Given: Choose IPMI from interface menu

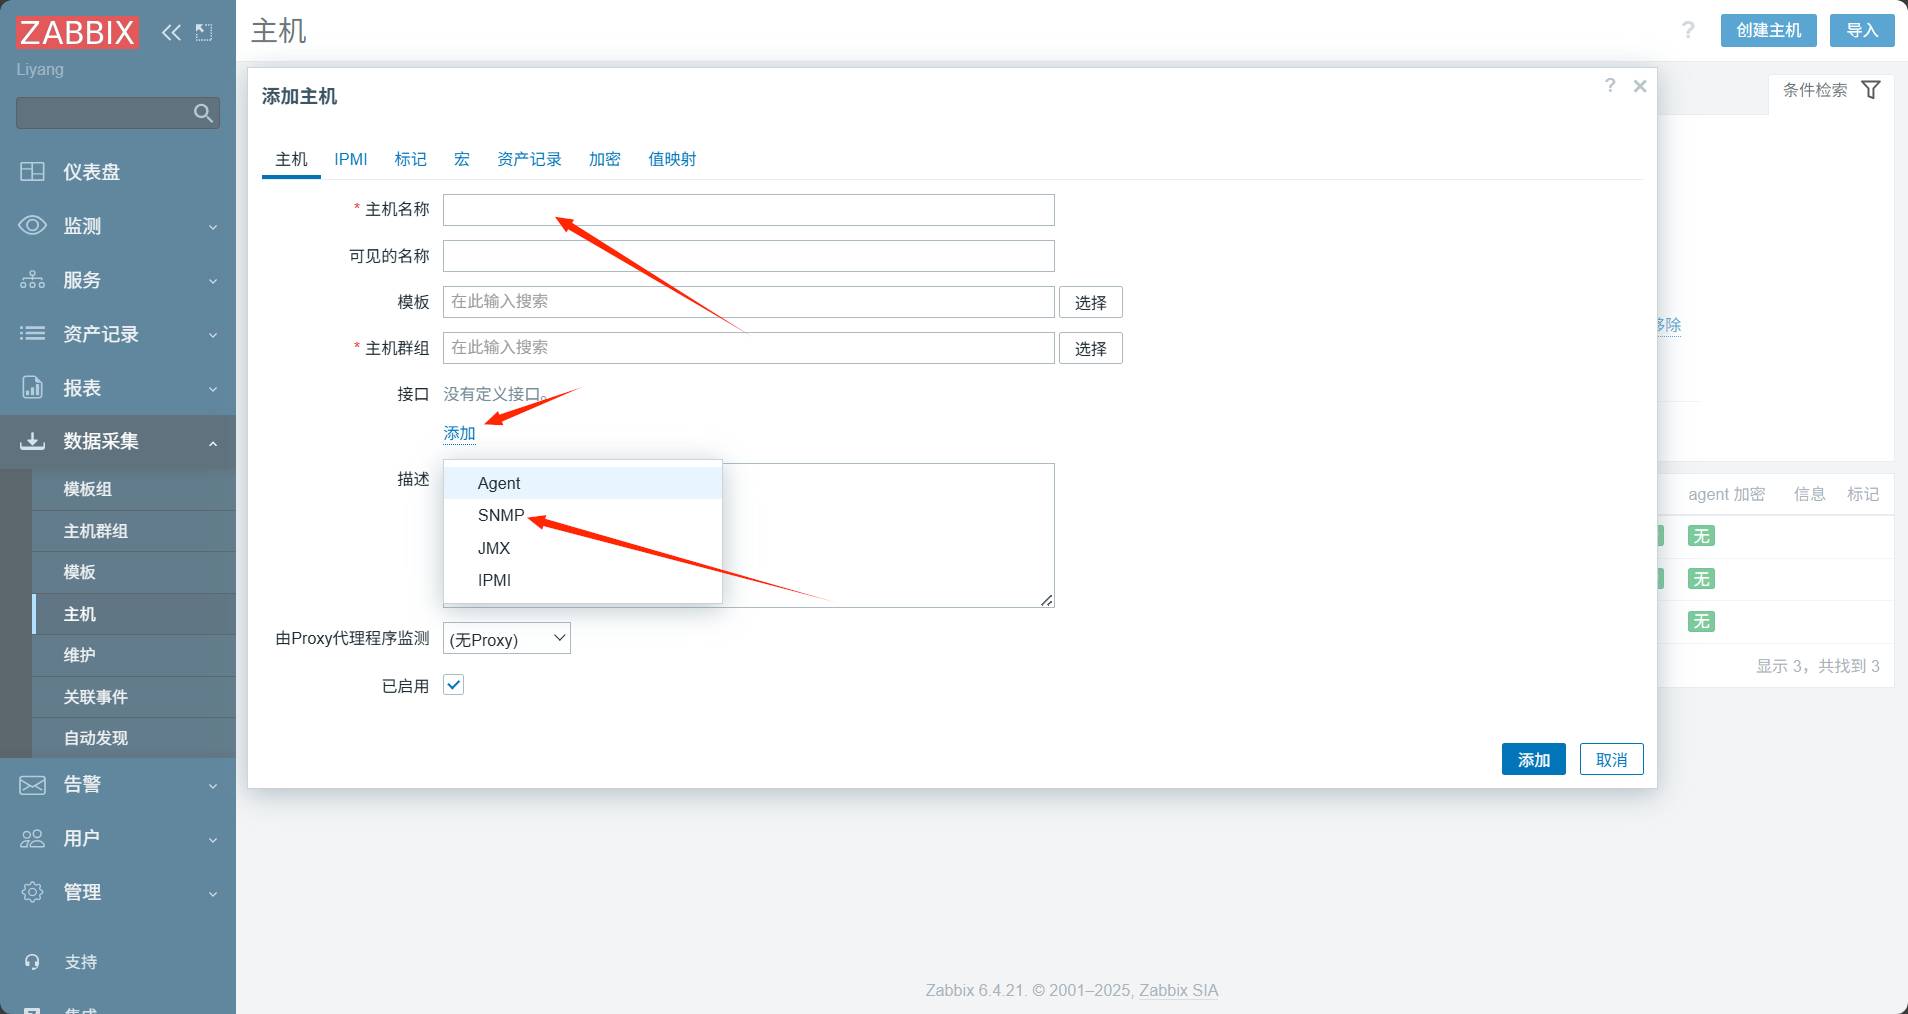Looking at the screenshot, I should coord(583,580).
